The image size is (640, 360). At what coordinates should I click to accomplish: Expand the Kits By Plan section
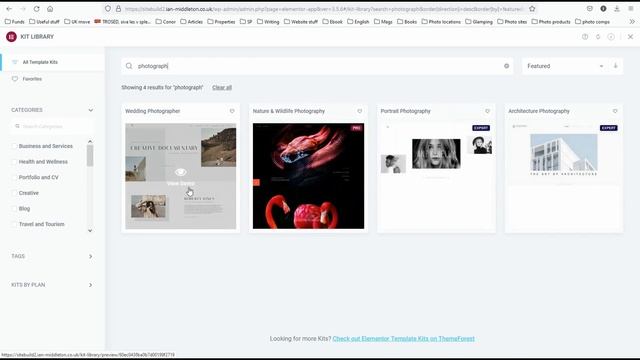[x=91, y=285]
